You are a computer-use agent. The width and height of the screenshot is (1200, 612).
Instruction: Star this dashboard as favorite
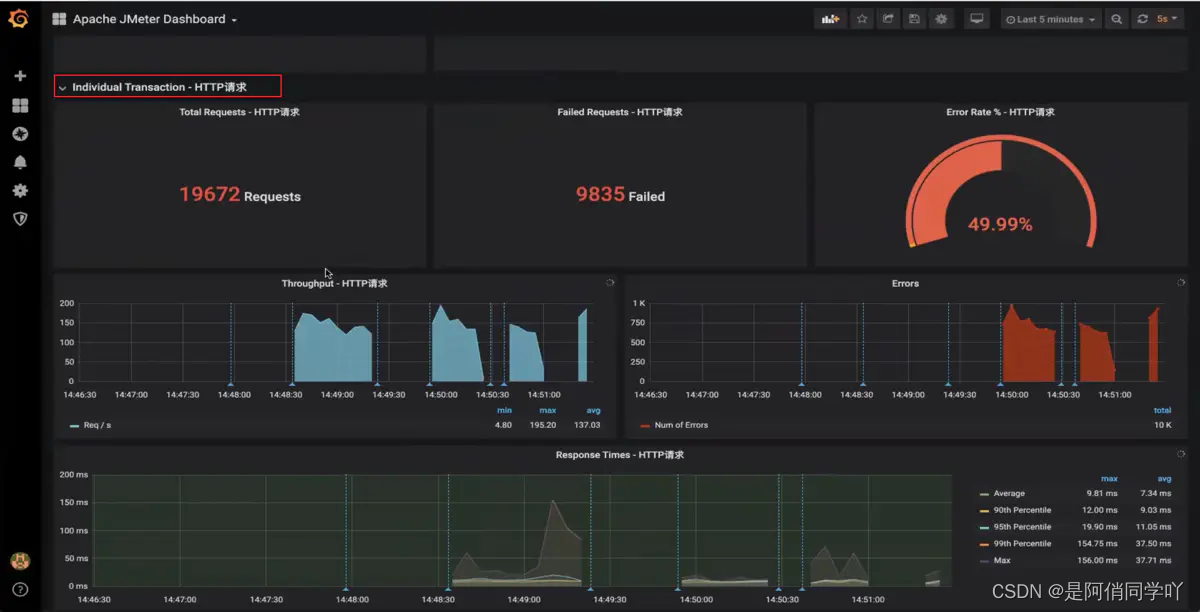coord(861,19)
